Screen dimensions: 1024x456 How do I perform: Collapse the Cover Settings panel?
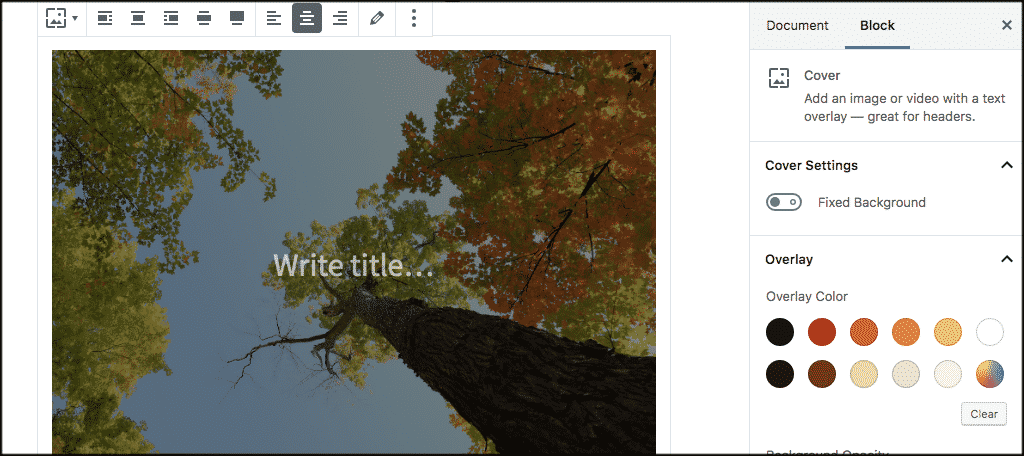pyautogui.click(x=1006, y=165)
